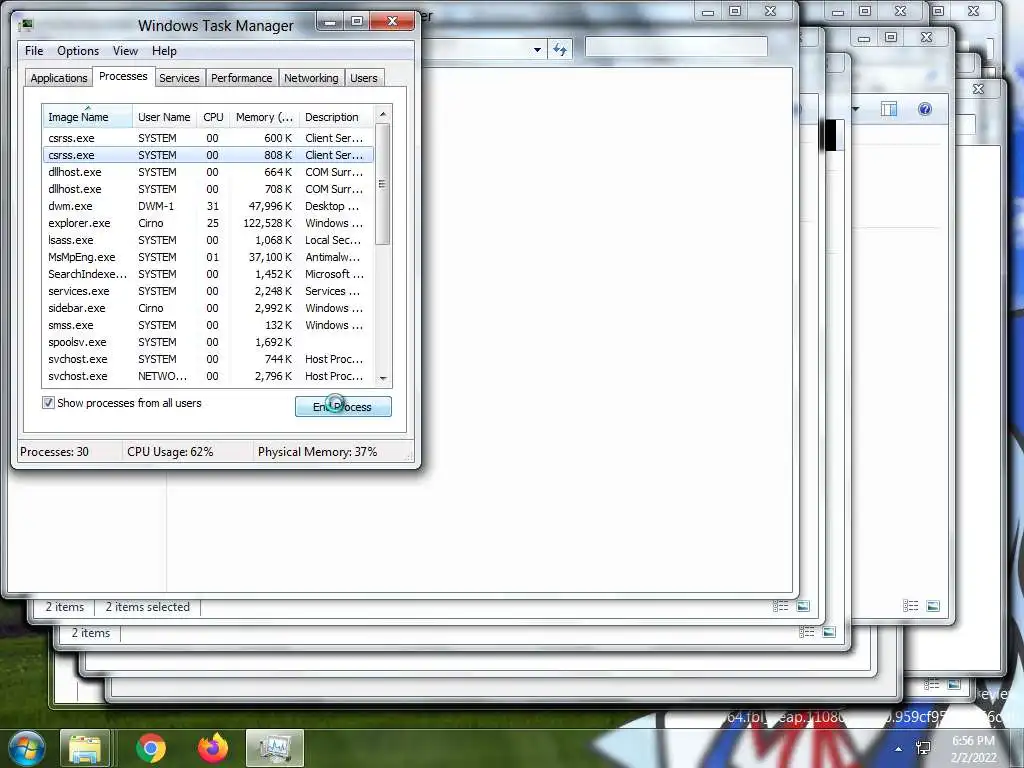Click the process list scrollbar thumb
Viewport: 1024px width, 768px height.
(383, 184)
